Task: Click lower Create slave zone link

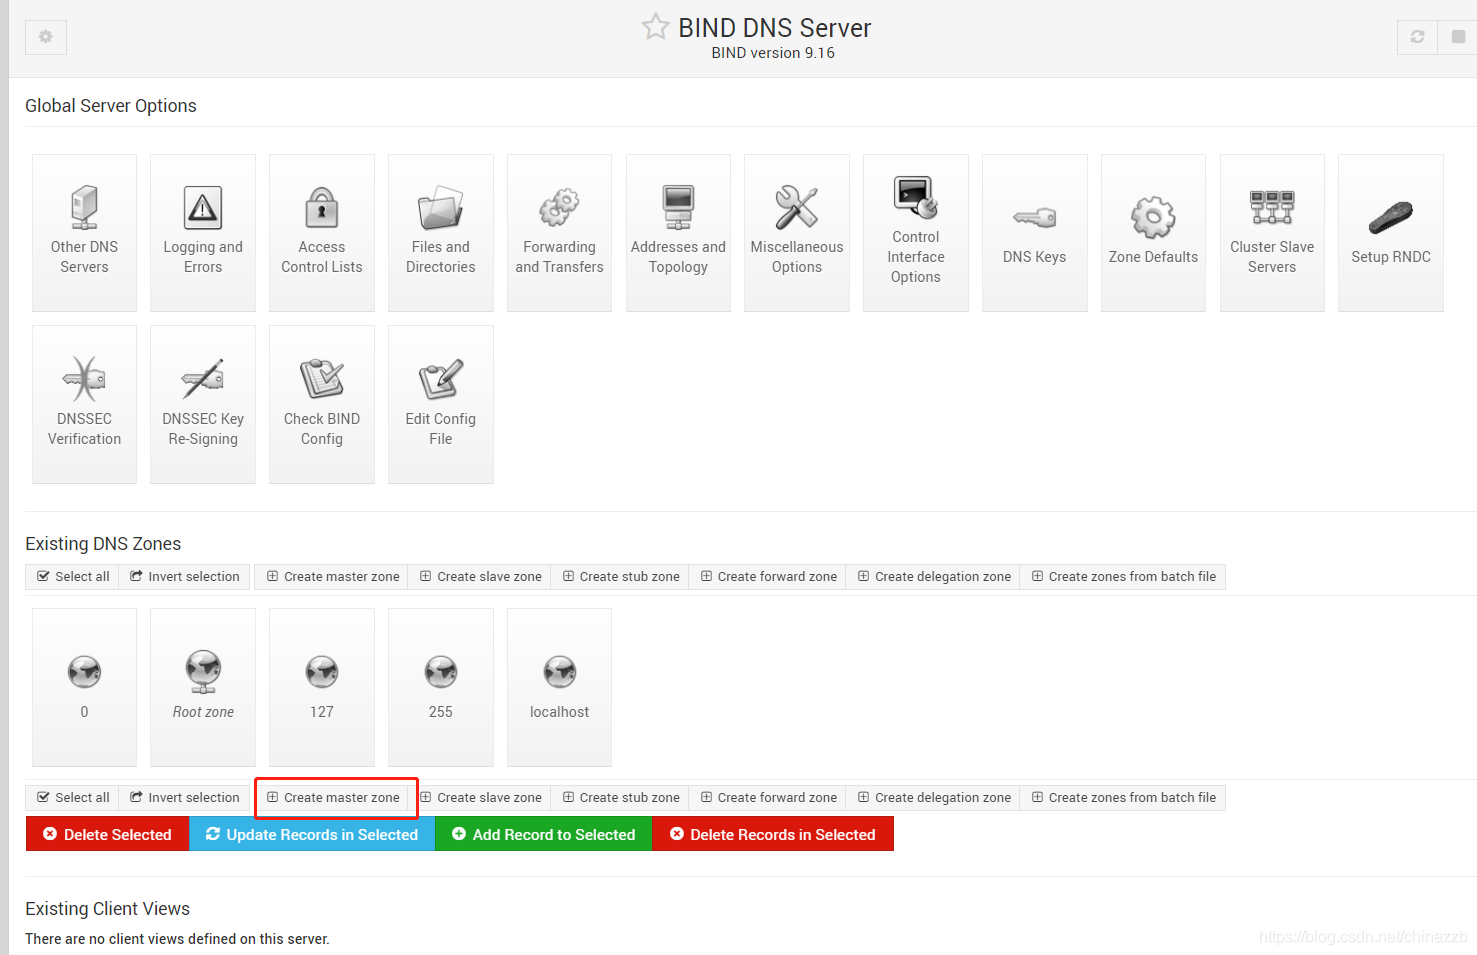Action: [480, 798]
